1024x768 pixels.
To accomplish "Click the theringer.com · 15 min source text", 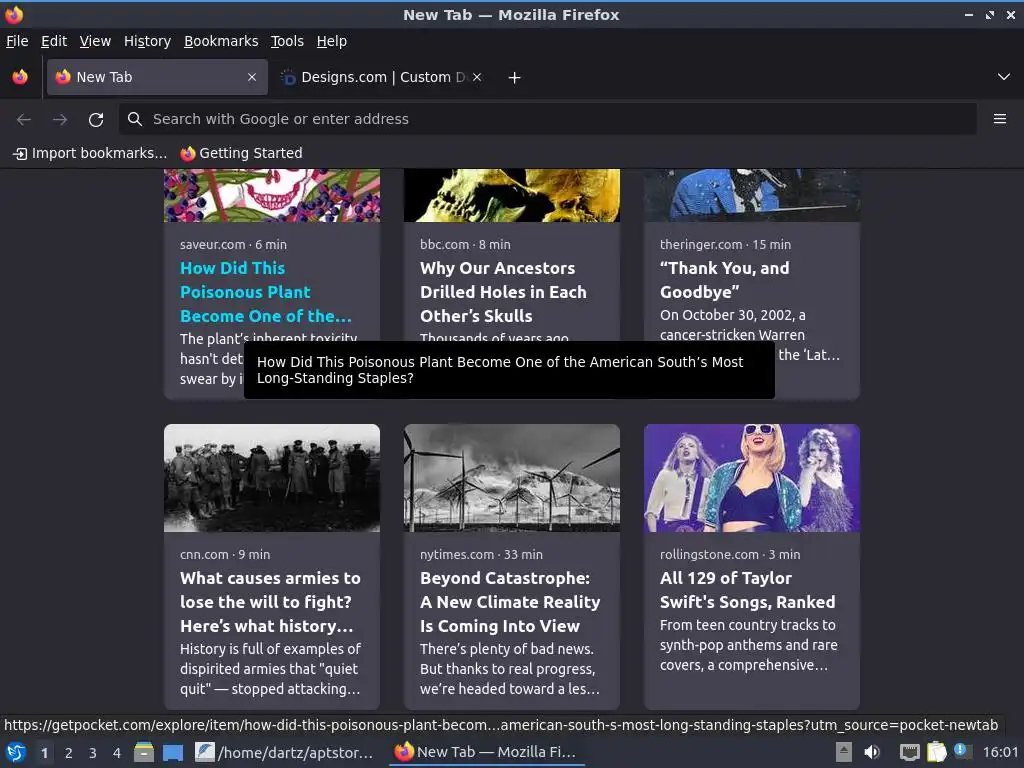I will 725,244.
